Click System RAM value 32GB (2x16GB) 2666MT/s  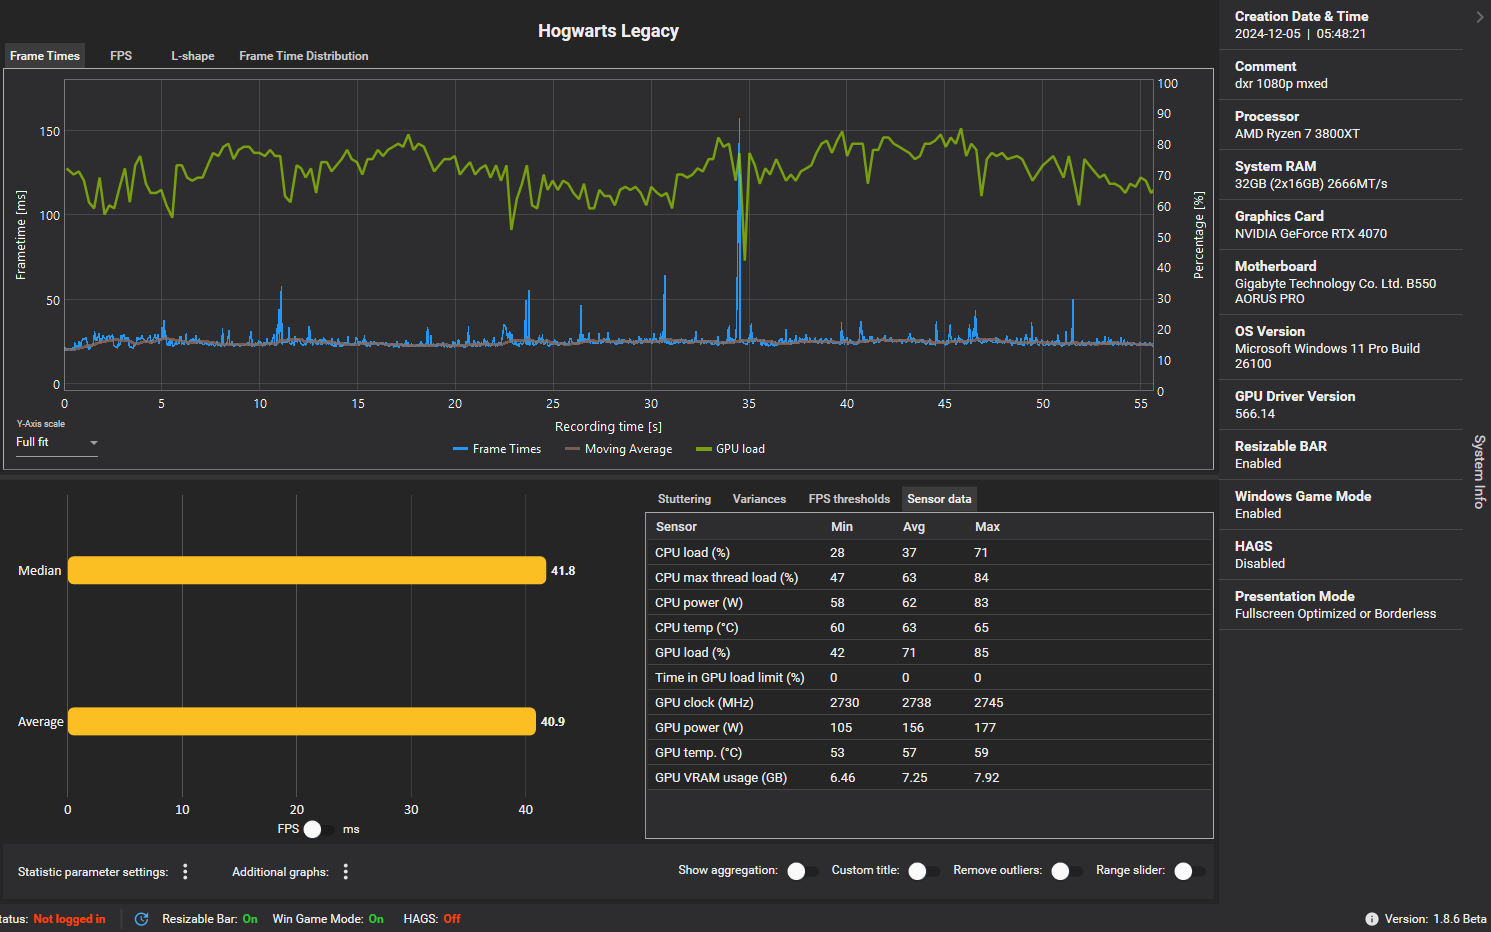[1311, 184]
